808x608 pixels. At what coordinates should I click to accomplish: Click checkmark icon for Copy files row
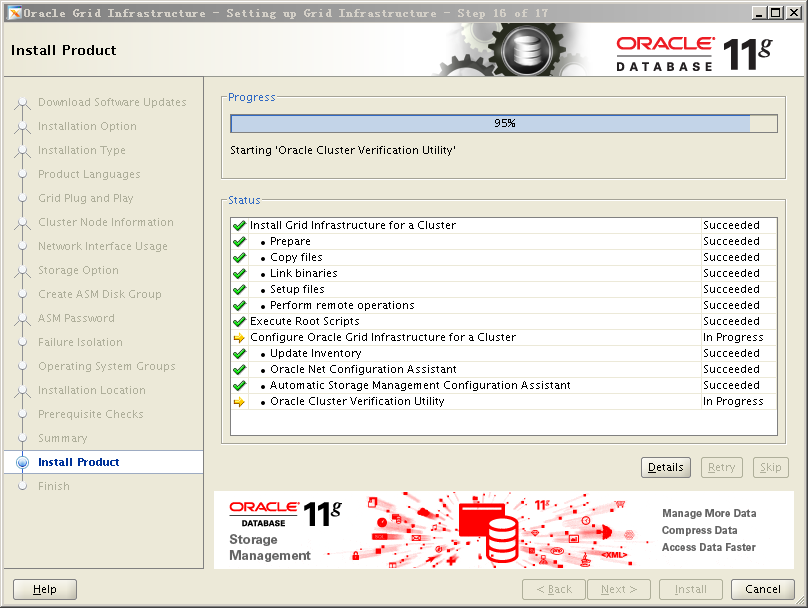(239, 258)
